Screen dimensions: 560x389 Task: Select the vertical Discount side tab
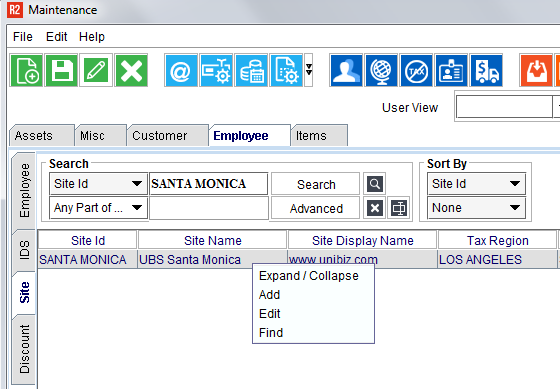click(x=24, y=349)
